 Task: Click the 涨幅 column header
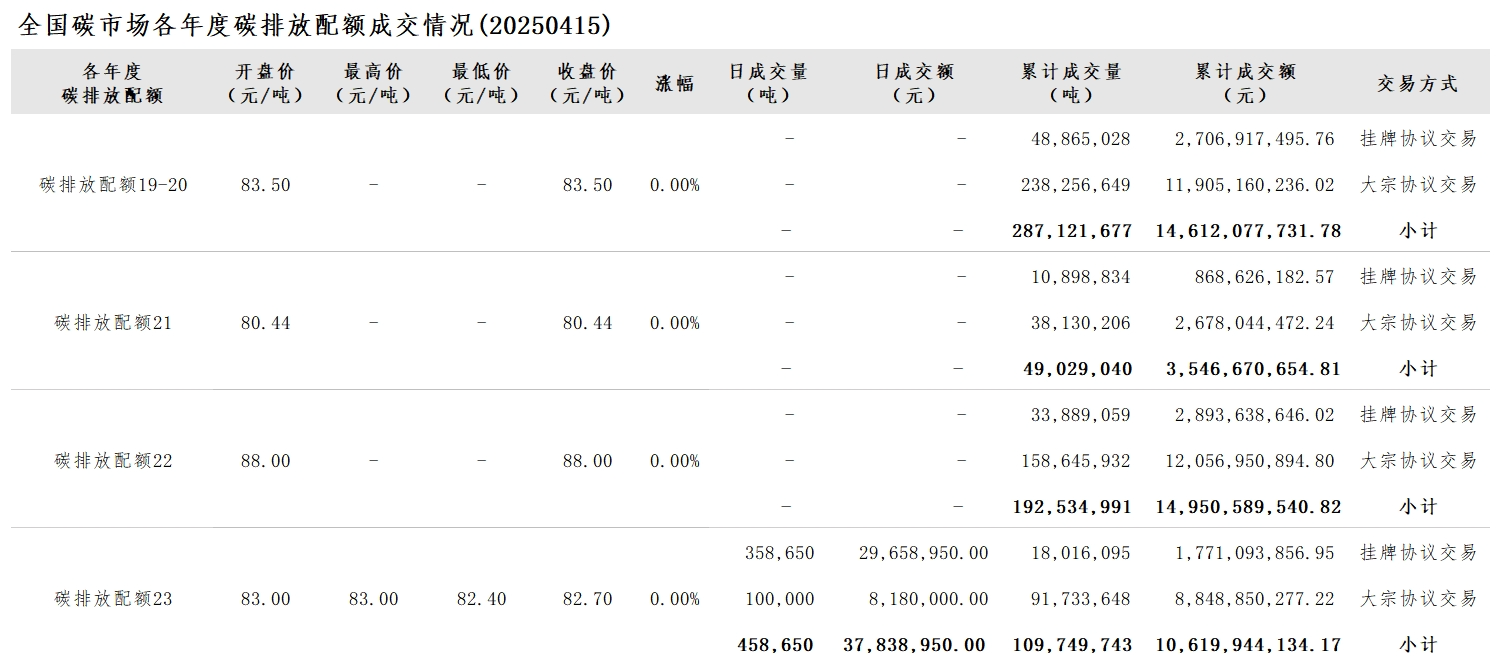click(675, 84)
